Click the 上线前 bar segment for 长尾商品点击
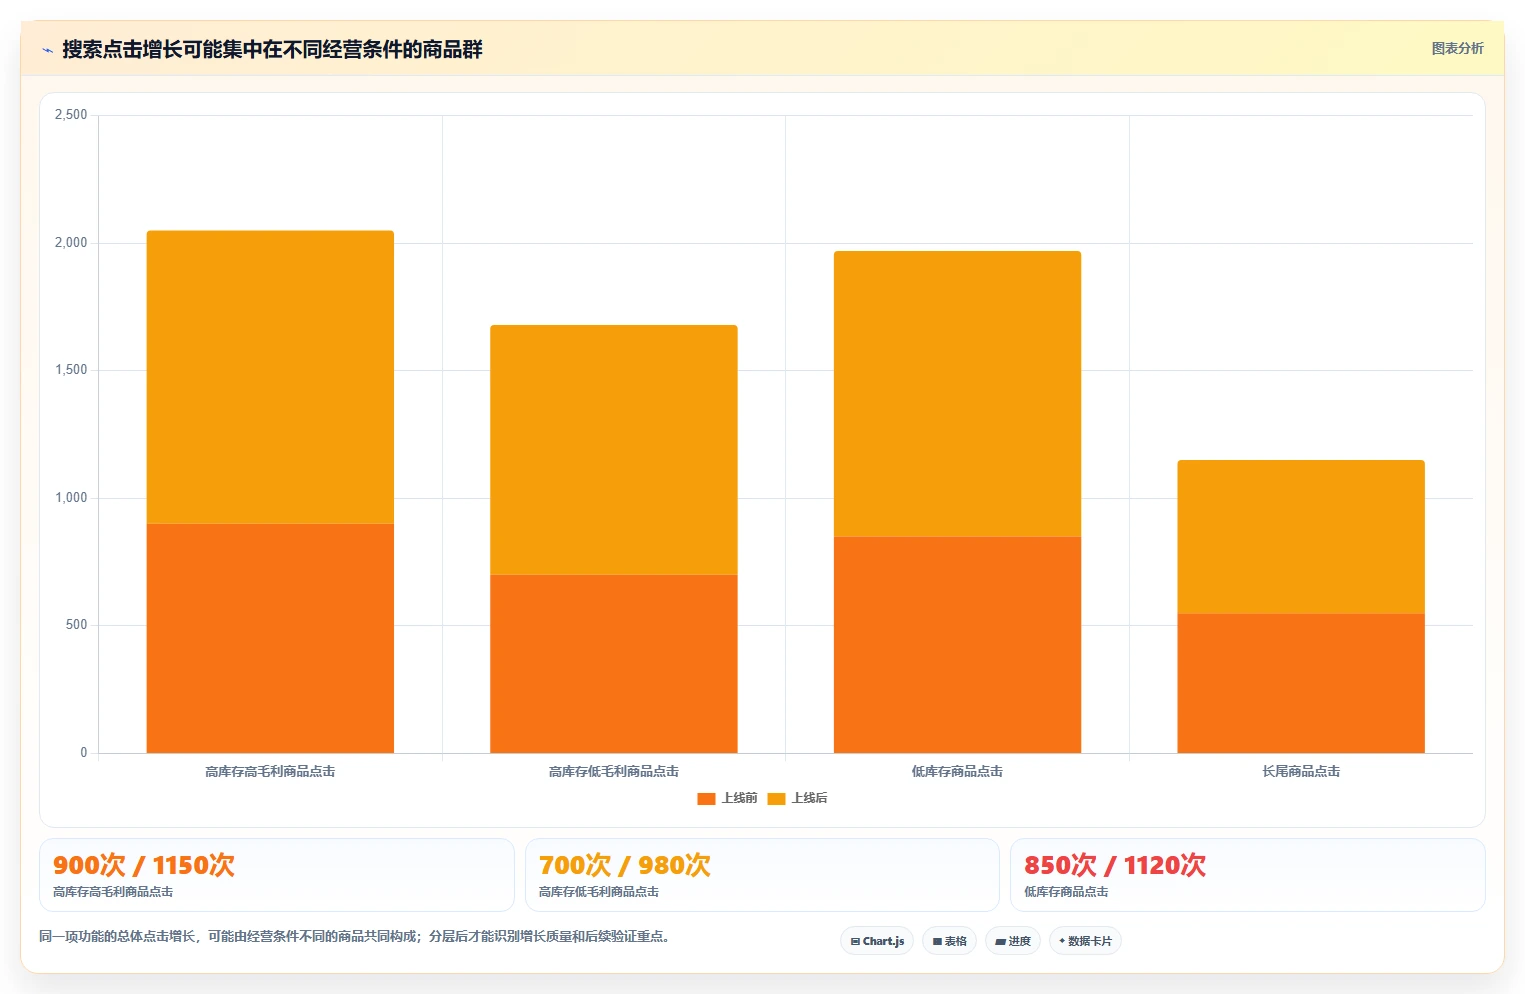1525x994 pixels. point(1301,683)
